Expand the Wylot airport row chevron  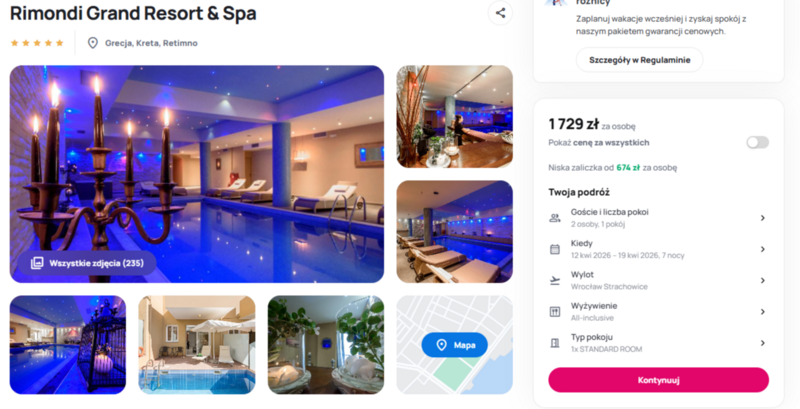[x=763, y=280]
